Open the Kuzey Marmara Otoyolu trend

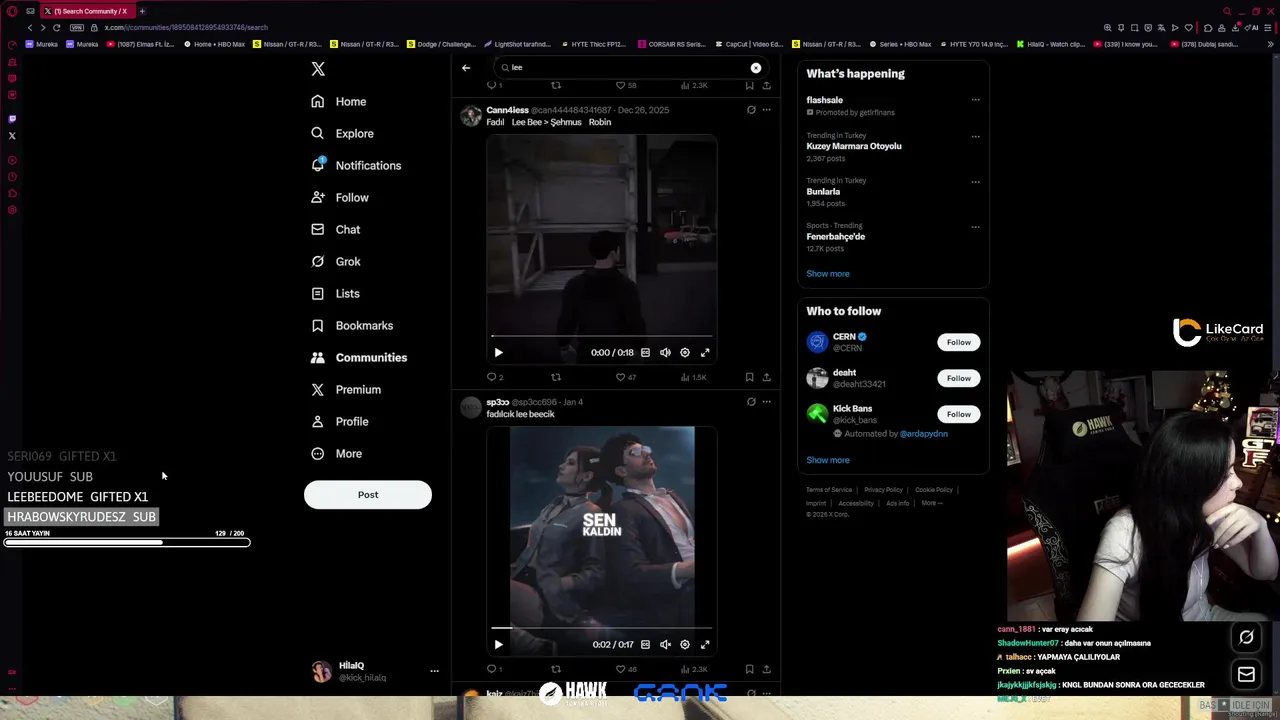click(854, 146)
